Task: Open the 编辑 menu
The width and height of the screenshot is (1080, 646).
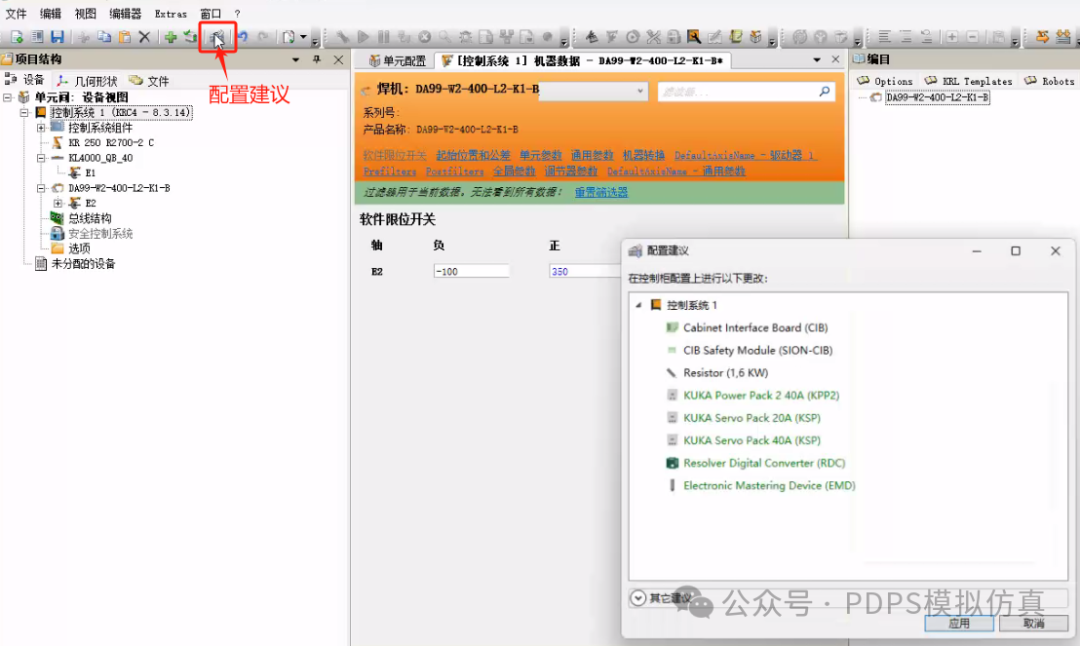Action: click(x=50, y=14)
